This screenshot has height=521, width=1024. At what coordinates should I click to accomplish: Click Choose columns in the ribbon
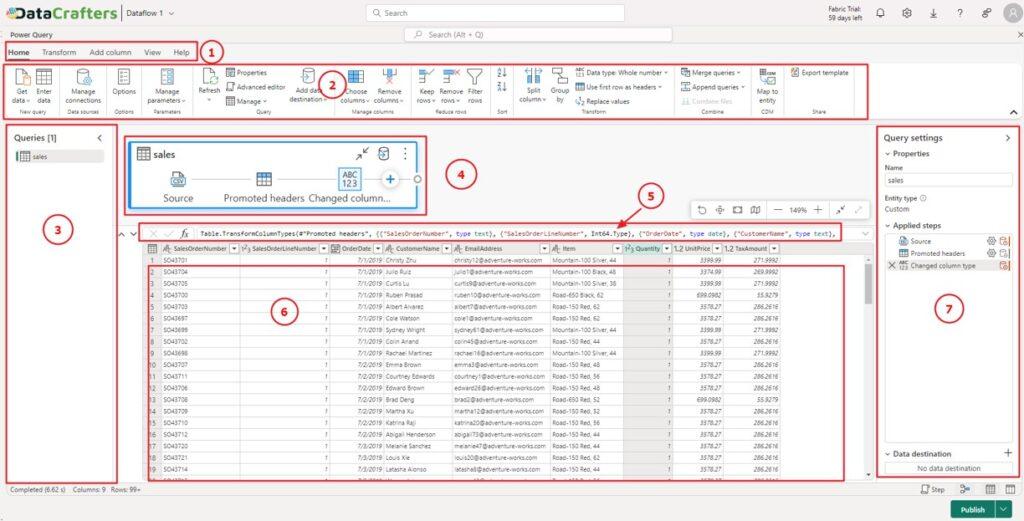(x=356, y=86)
